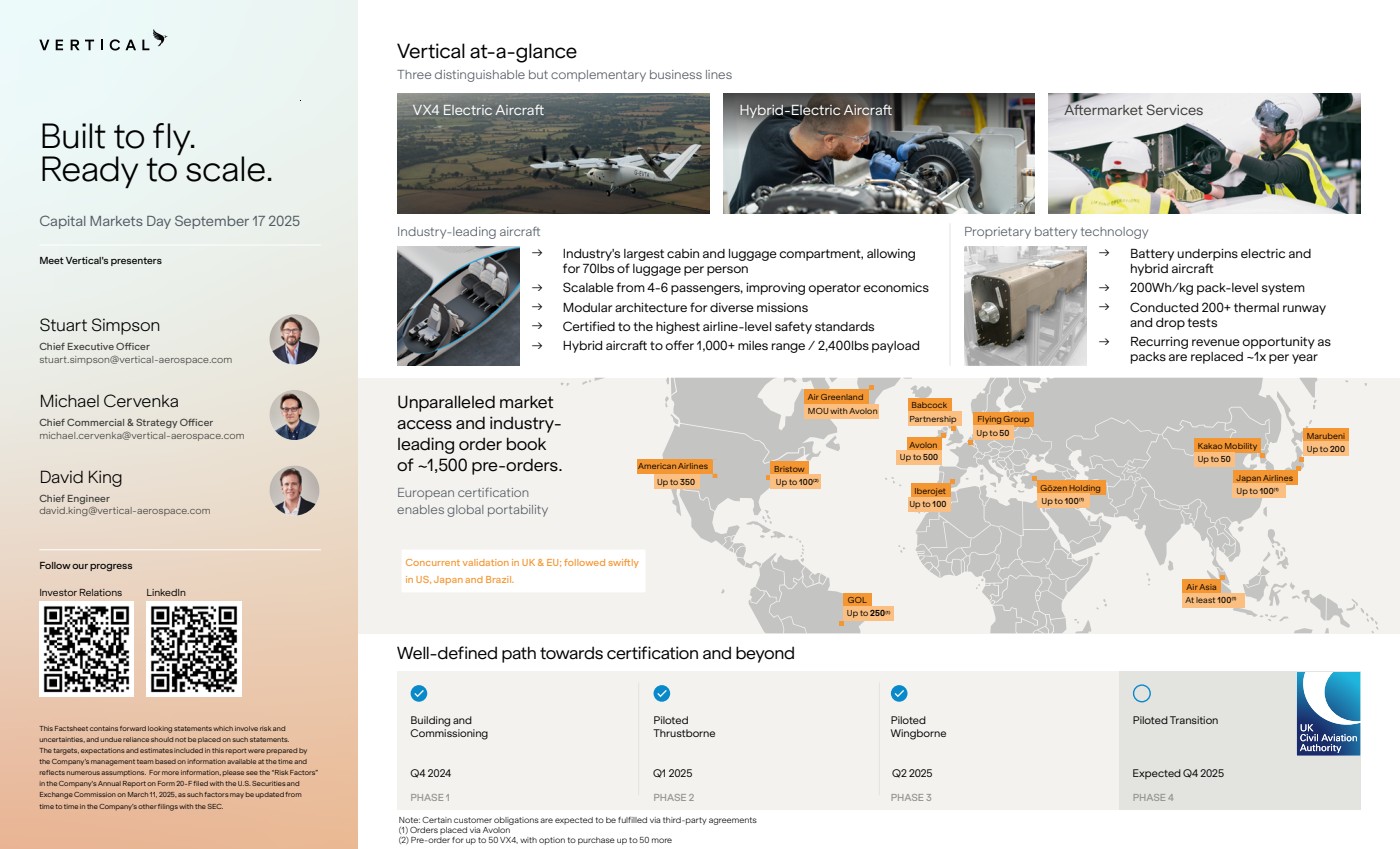This screenshot has width=1400, height=849.
Task: Select the Aftermarket Services image
Action: click(1204, 153)
